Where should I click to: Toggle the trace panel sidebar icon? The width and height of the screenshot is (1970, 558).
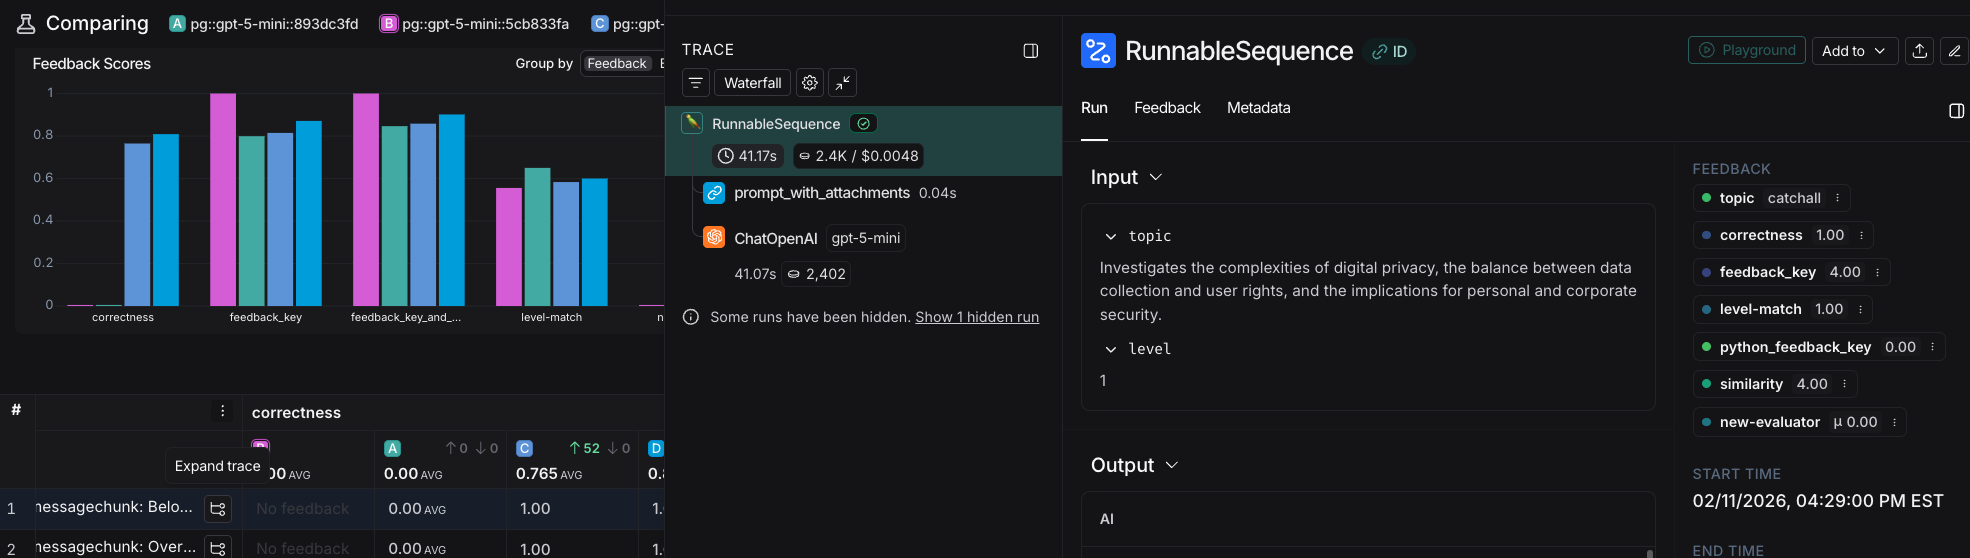(1031, 51)
